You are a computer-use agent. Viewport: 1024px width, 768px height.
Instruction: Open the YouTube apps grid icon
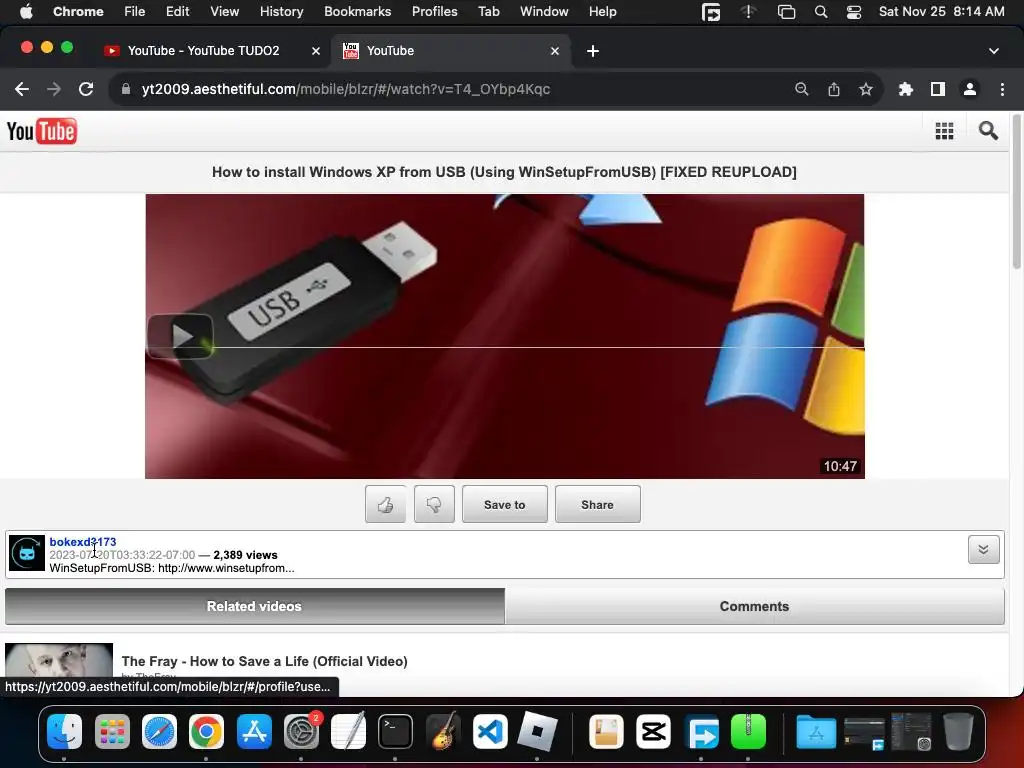pyautogui.click(x=944, y=131)
